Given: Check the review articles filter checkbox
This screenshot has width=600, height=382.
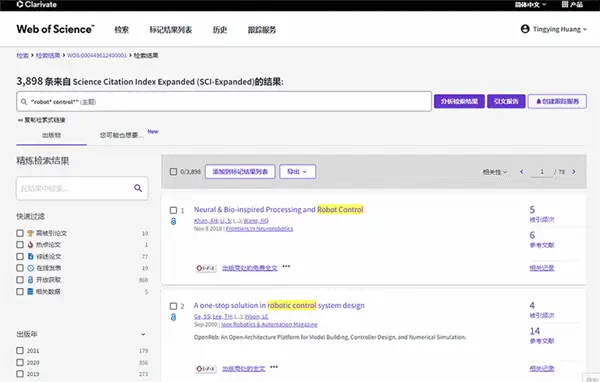Looking at the screenshot, I should coord(20,256).
